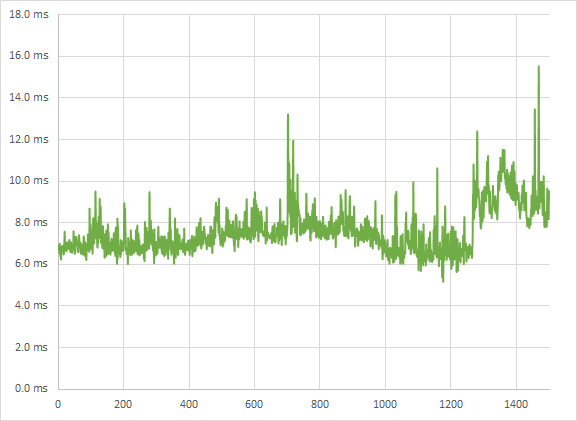Click the 8.0 ms axis label
577x421 pixels.
click(x=31, y=222)
